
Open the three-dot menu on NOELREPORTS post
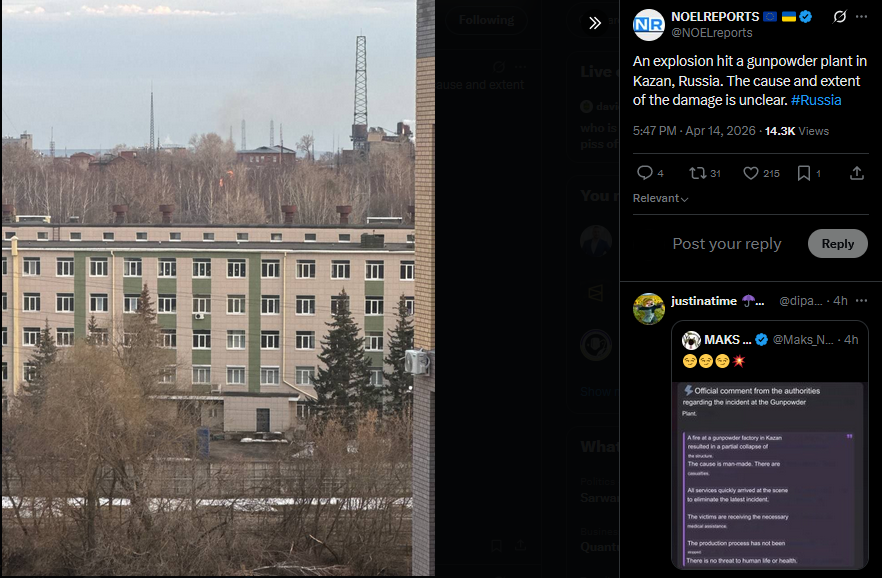tap(861, 17)
